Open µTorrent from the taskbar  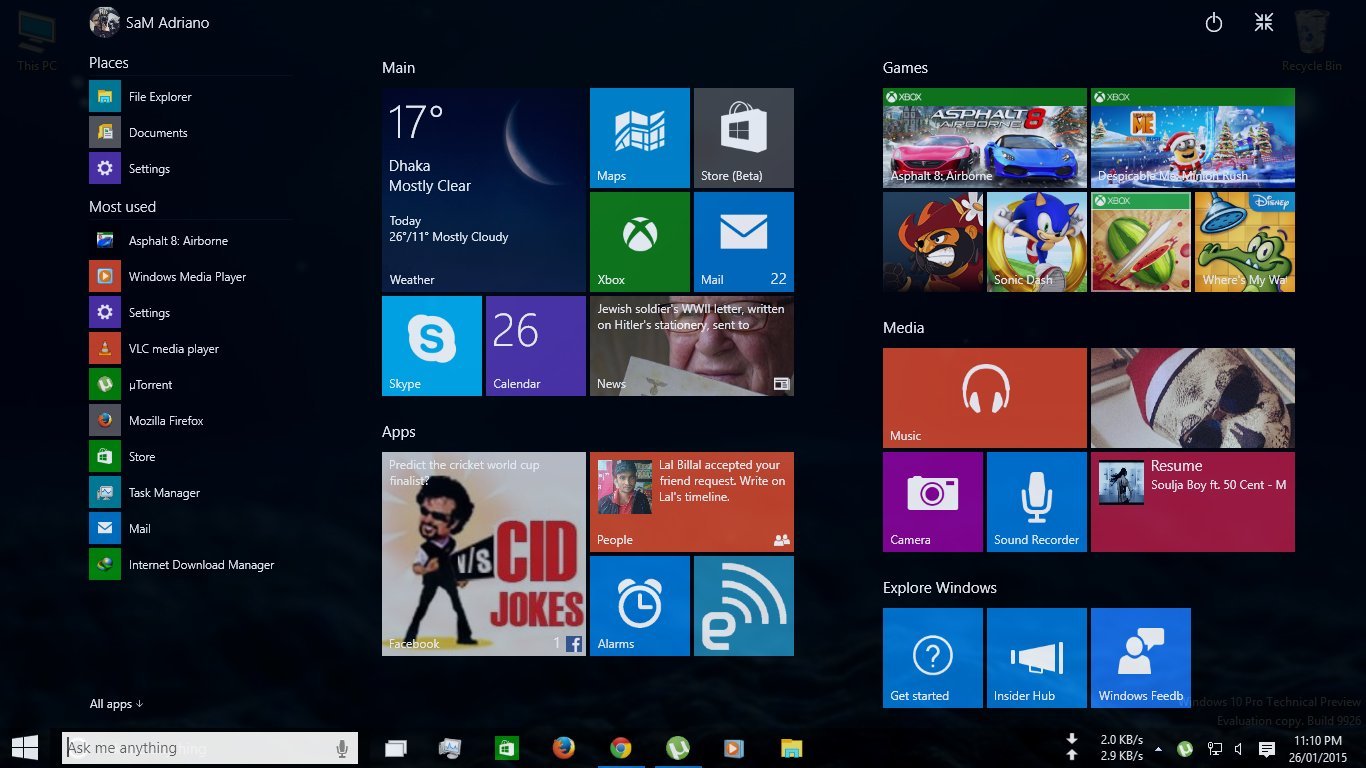point(678,748)
